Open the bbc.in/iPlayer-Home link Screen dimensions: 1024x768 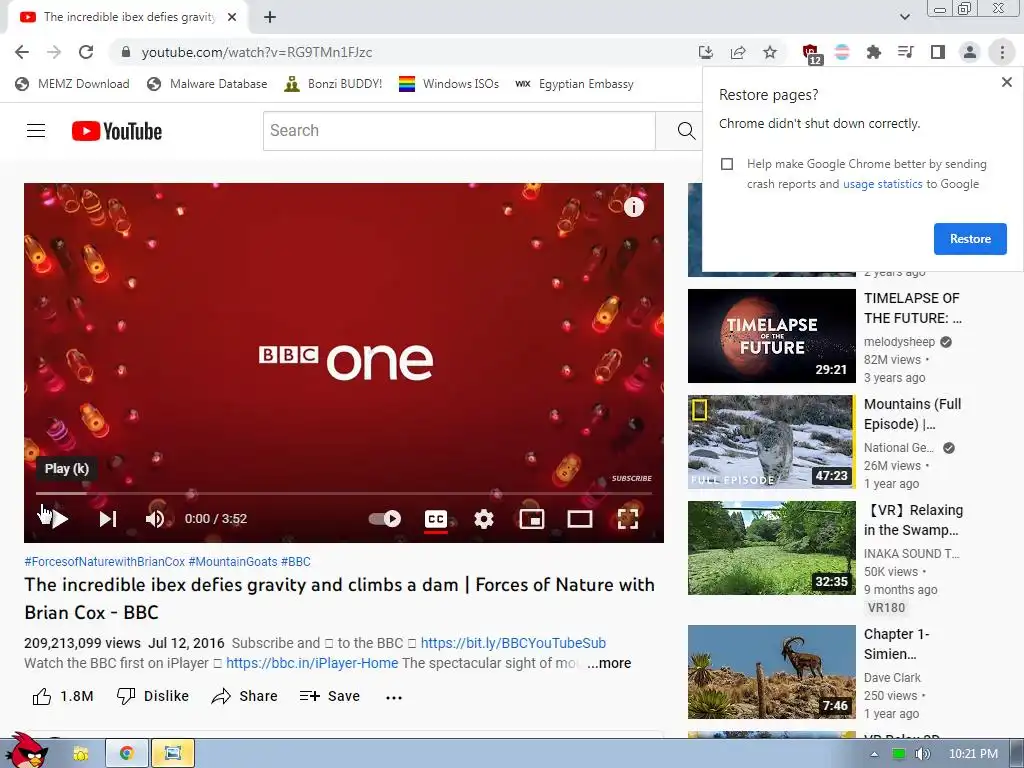[x=312, y=664]
